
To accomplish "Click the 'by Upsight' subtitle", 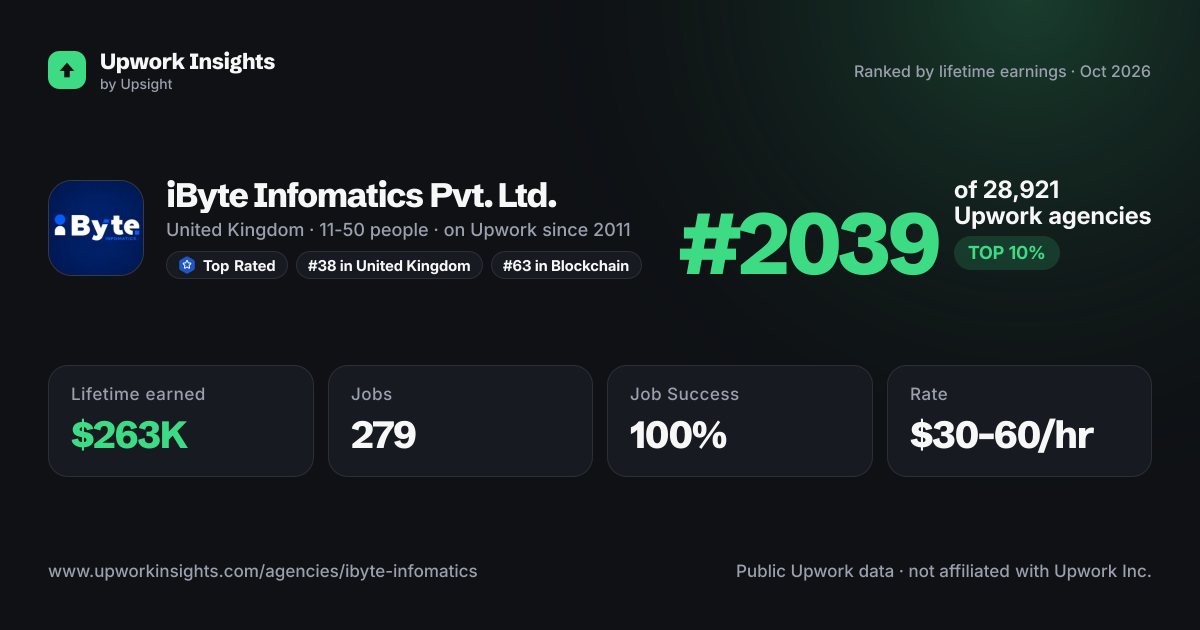I will (136, 85).
